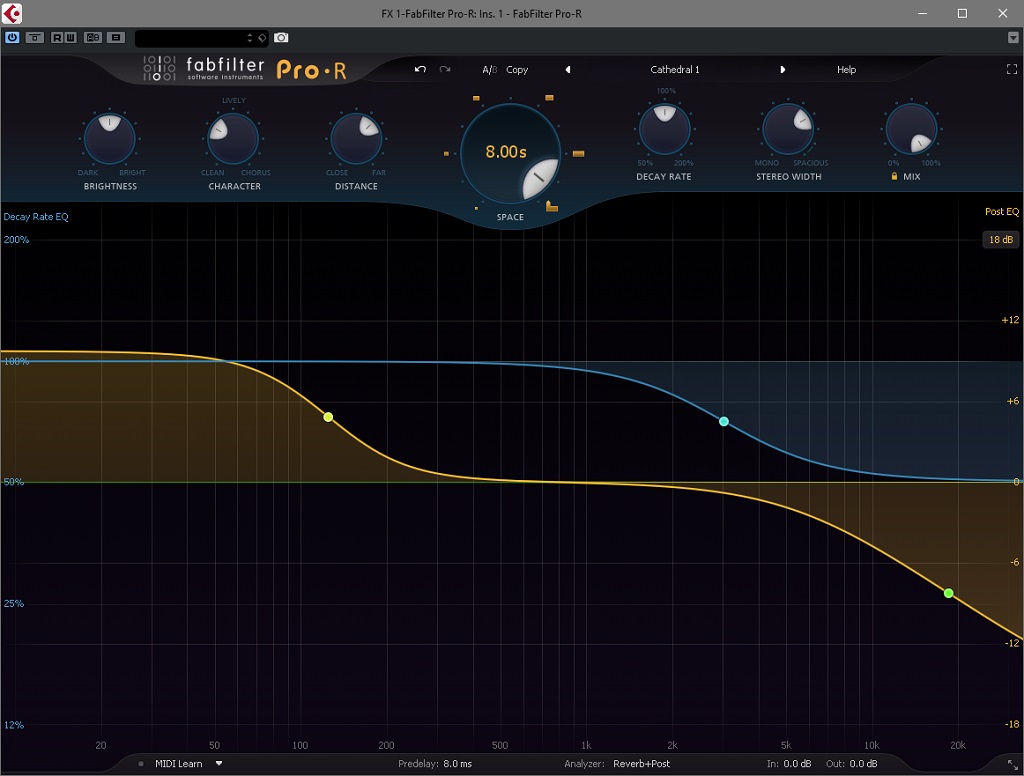Click the Decay Rate knob
Viewport: 1024px width, 776px height.
tap(665, 129)
